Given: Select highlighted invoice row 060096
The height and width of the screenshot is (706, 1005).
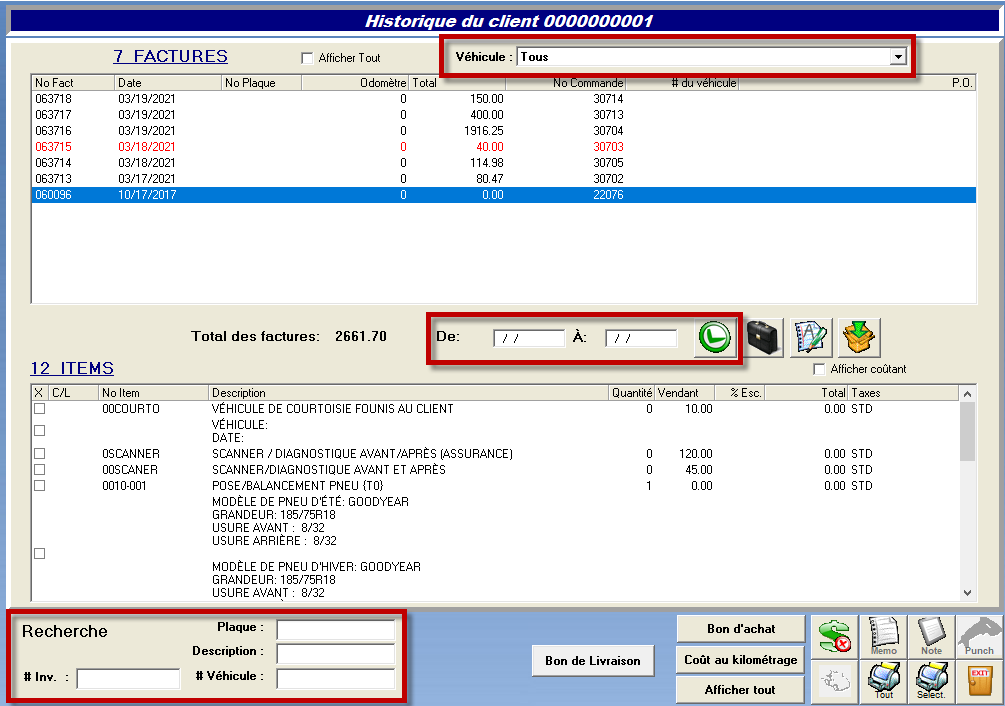Looking at the screenshot, I should tap(504, 195).
